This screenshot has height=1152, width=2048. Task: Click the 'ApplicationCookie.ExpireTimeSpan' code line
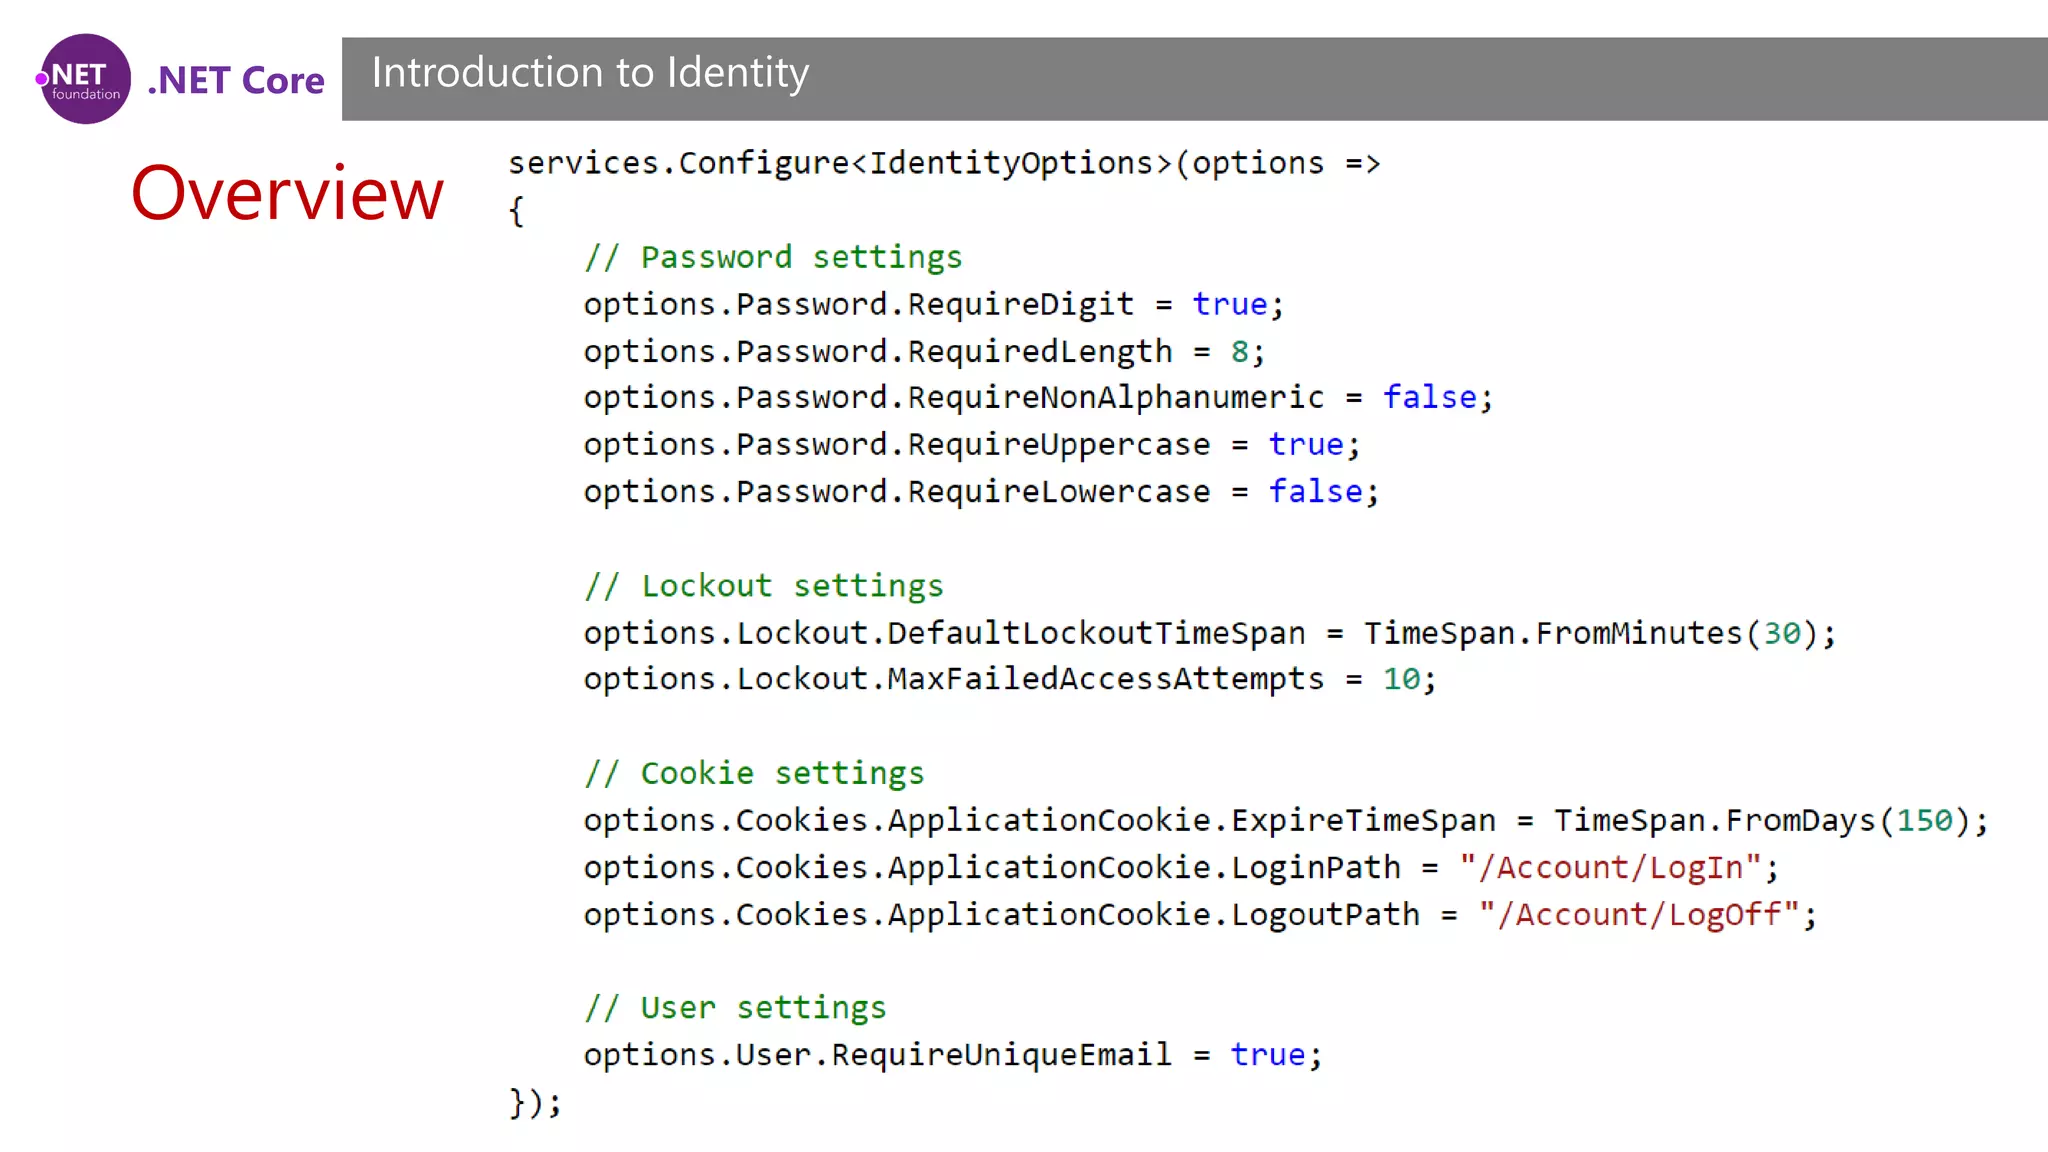click(1286, 820)
